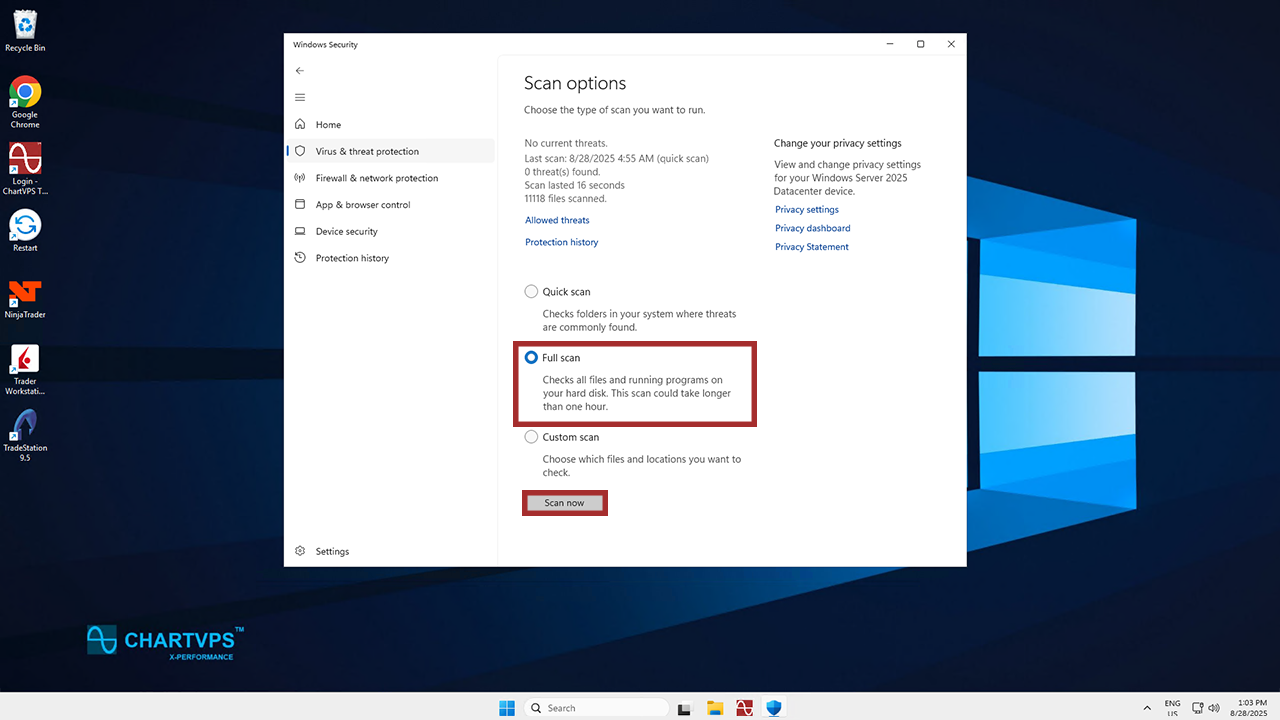Open the Allowed threats link

click(x=557, y=220)
